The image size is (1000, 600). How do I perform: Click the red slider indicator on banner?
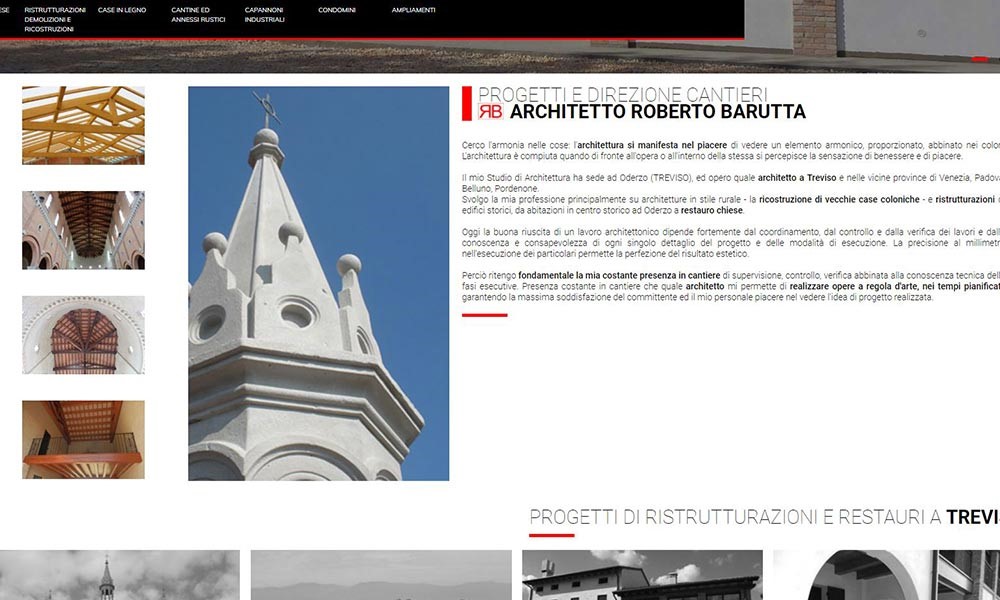click(980, 59)
